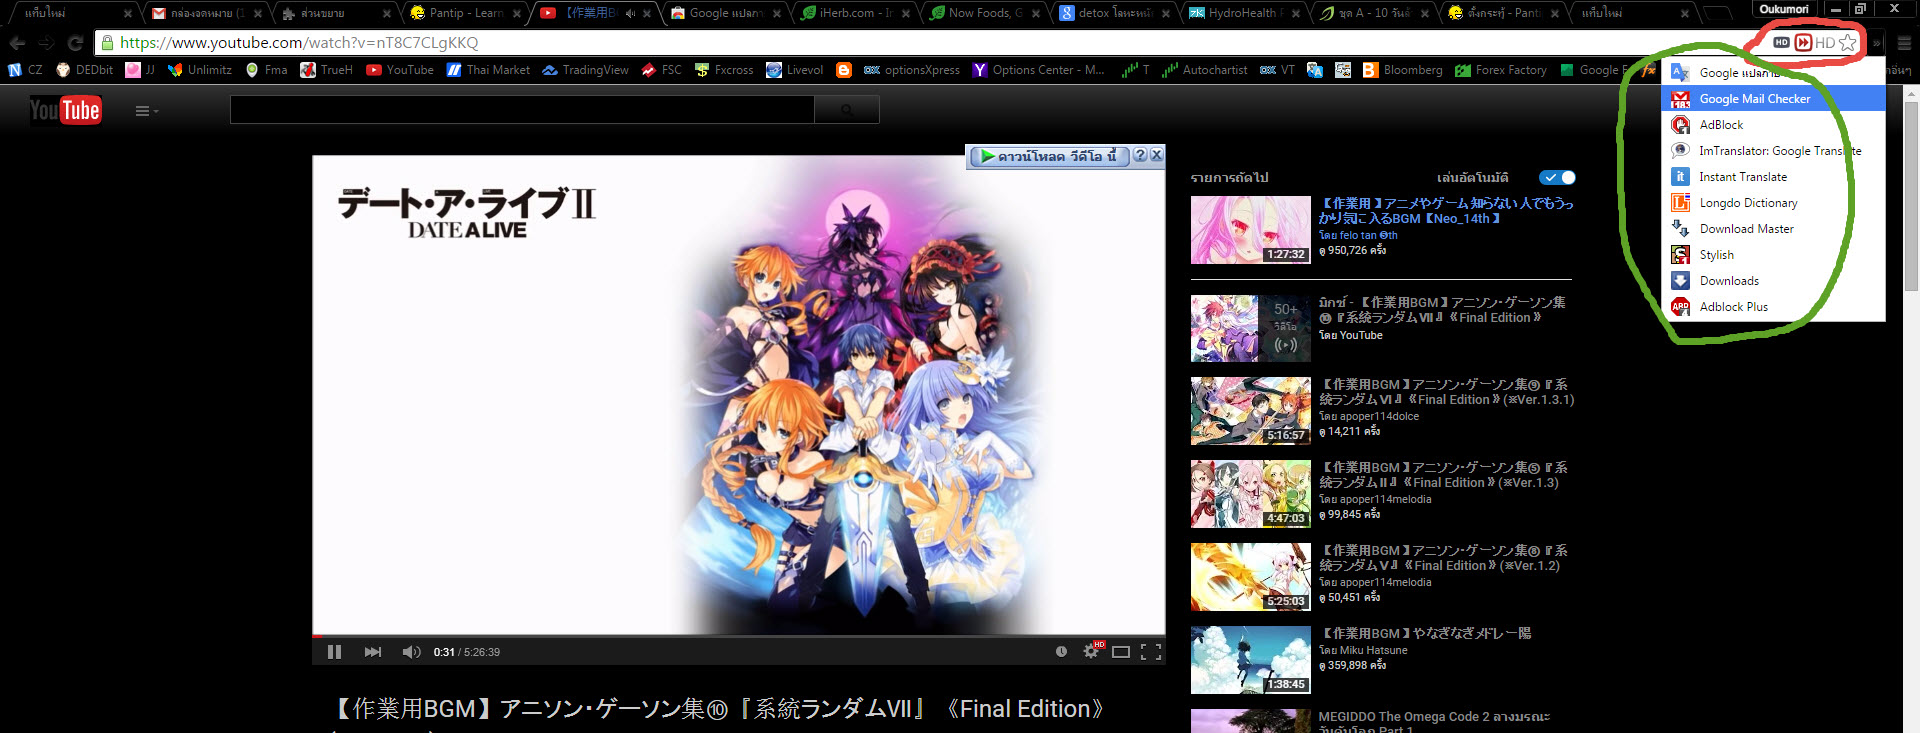Image resolution: width=1920 pixels, height=733 pixels.
Task: Open the video settings gear
Action: [1091, 651]
